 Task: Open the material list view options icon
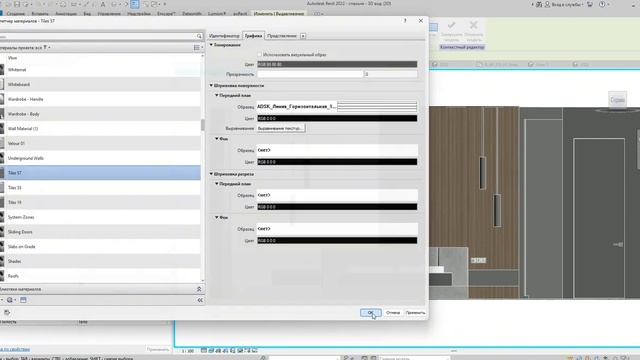[196, 48]
